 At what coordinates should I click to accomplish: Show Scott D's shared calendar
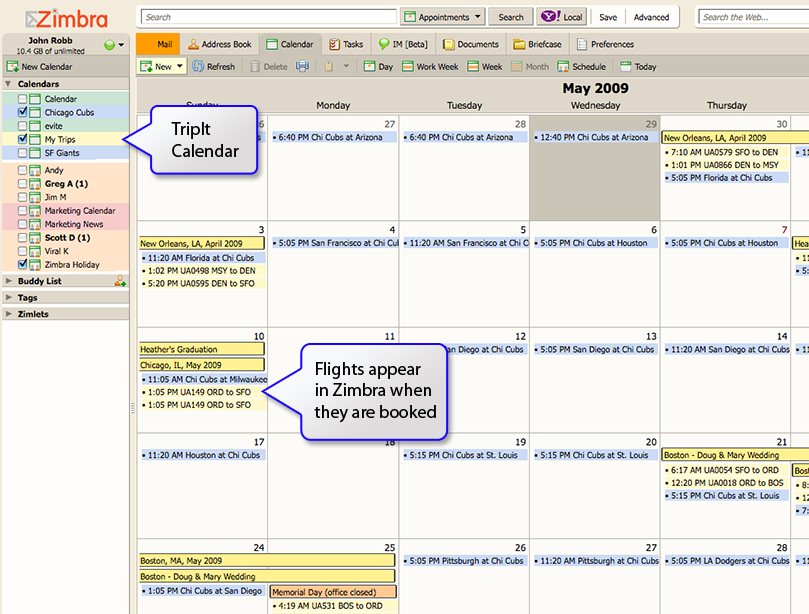(x=22, y=238)
